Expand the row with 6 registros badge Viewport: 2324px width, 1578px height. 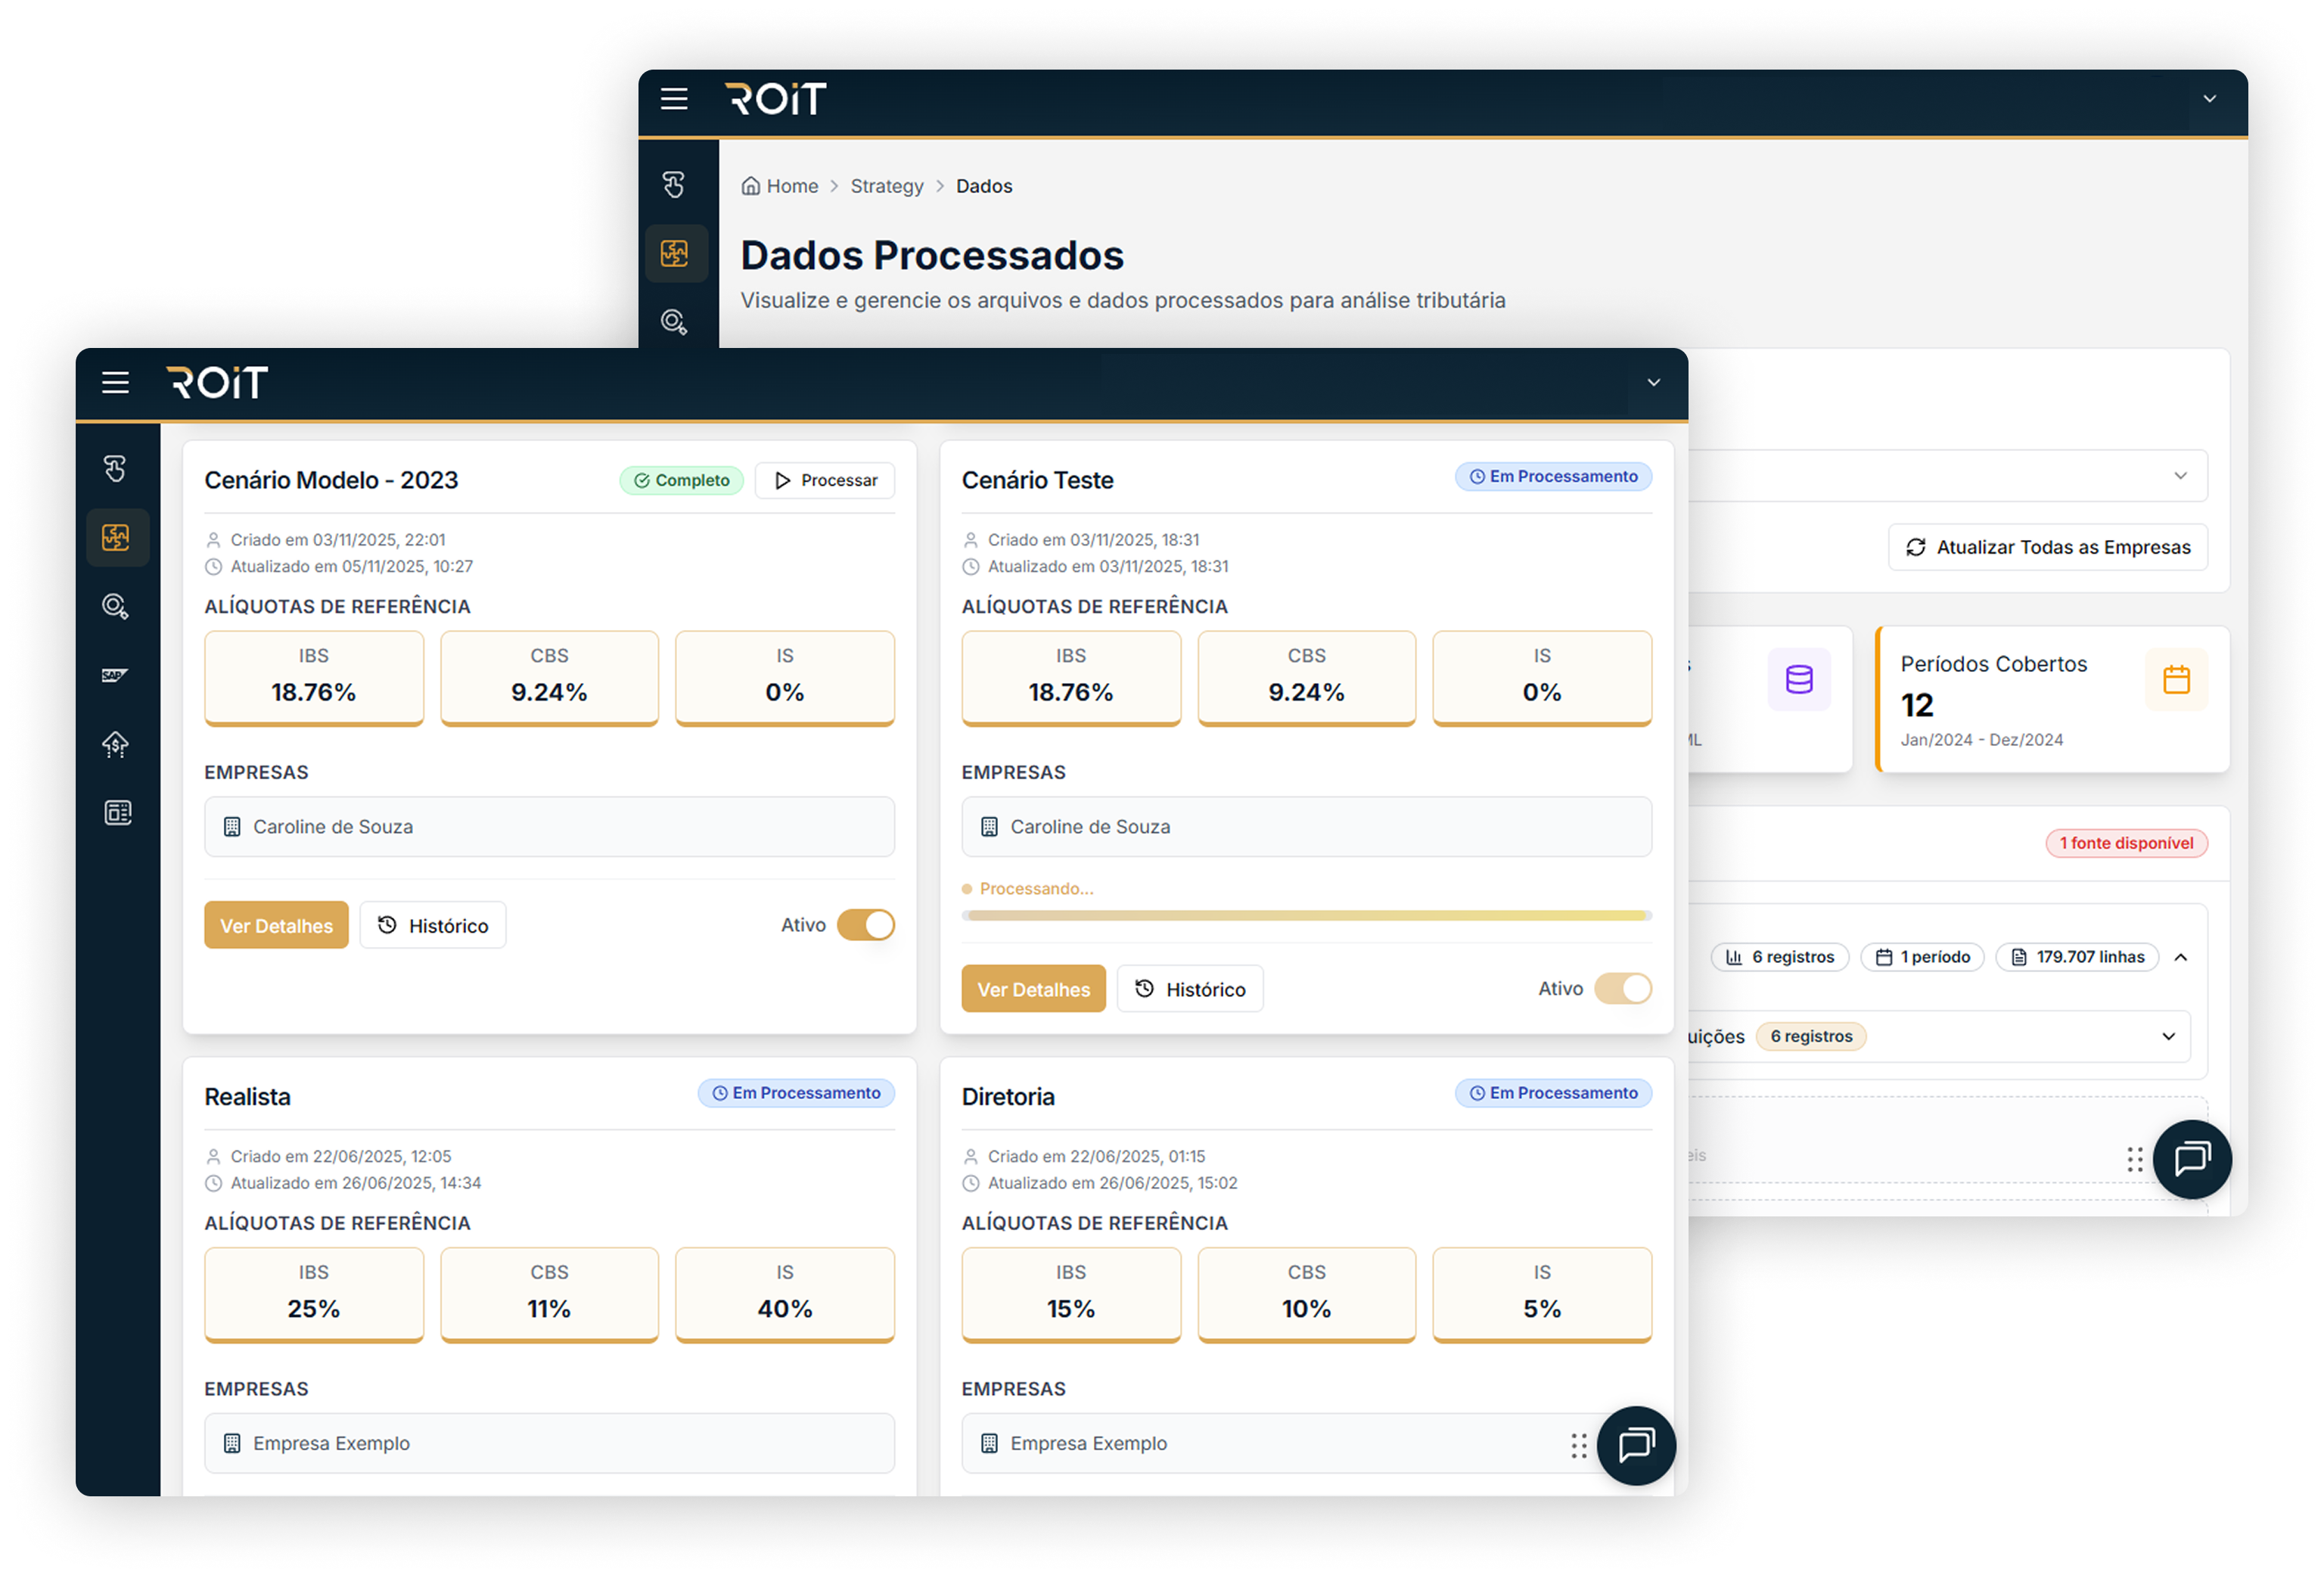(2168, 1036)
